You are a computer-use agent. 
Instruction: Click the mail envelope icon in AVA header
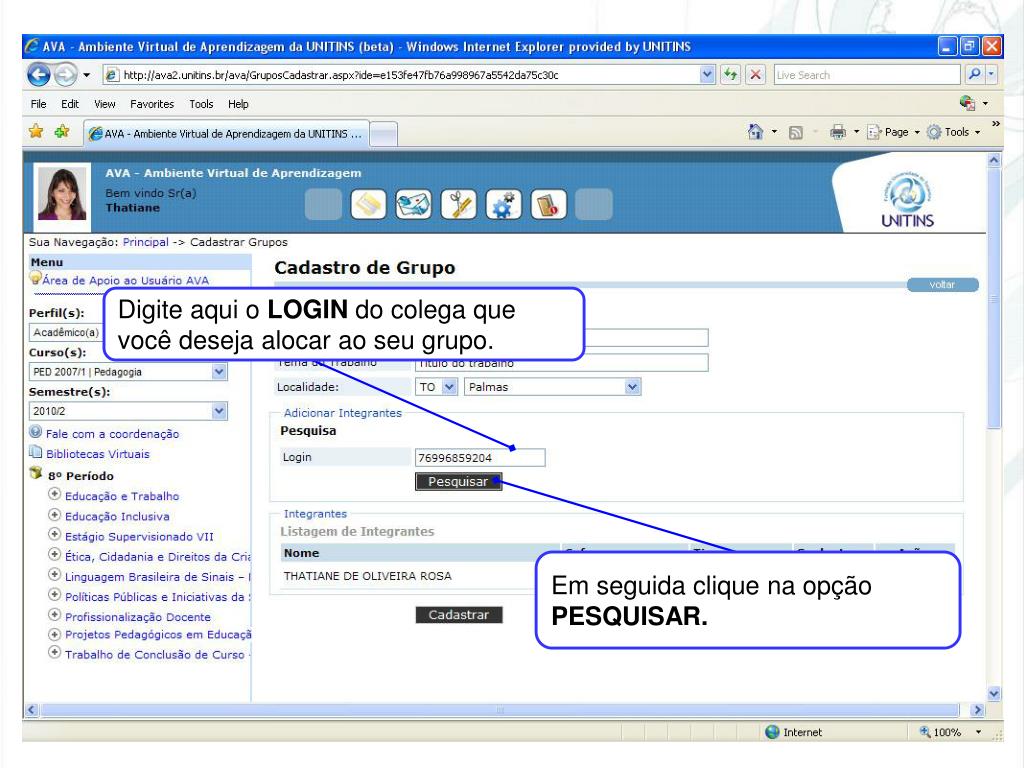click(x=413, y=204)
